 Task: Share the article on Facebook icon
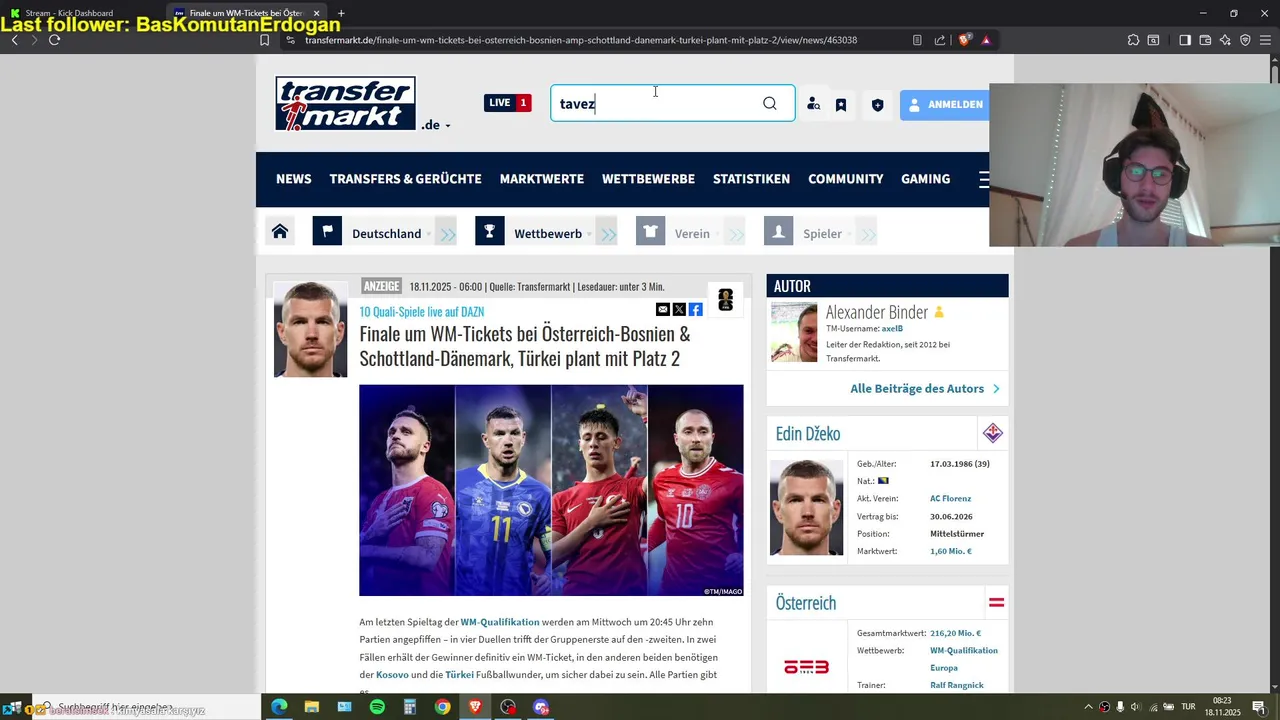pyautogui.click(x=695, y=310)
